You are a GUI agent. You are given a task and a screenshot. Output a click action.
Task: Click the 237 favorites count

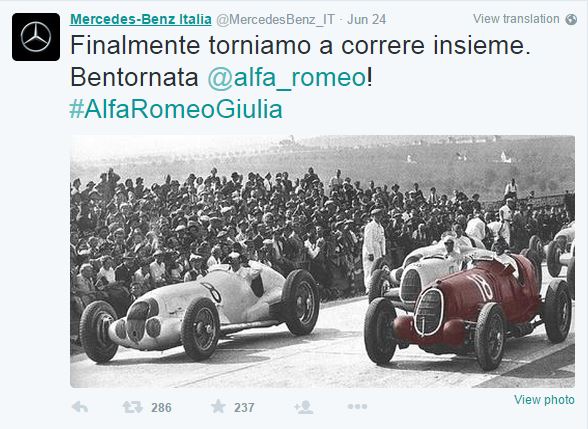(x=244, y=408)
